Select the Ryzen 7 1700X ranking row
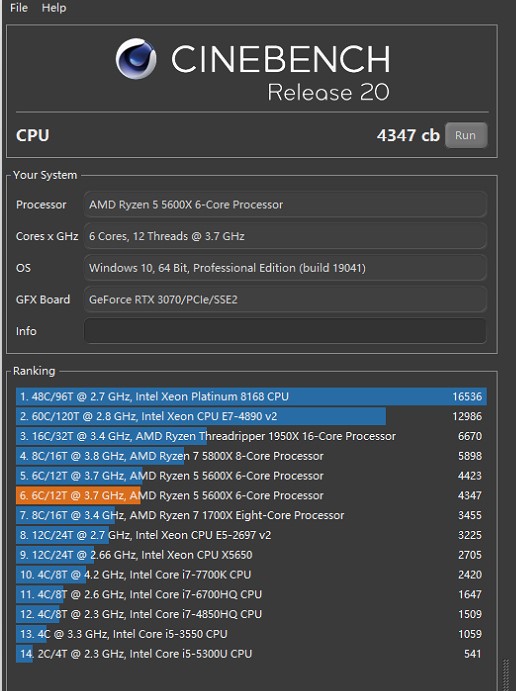This screenshot has width=516, height=691. click(251, 515)
